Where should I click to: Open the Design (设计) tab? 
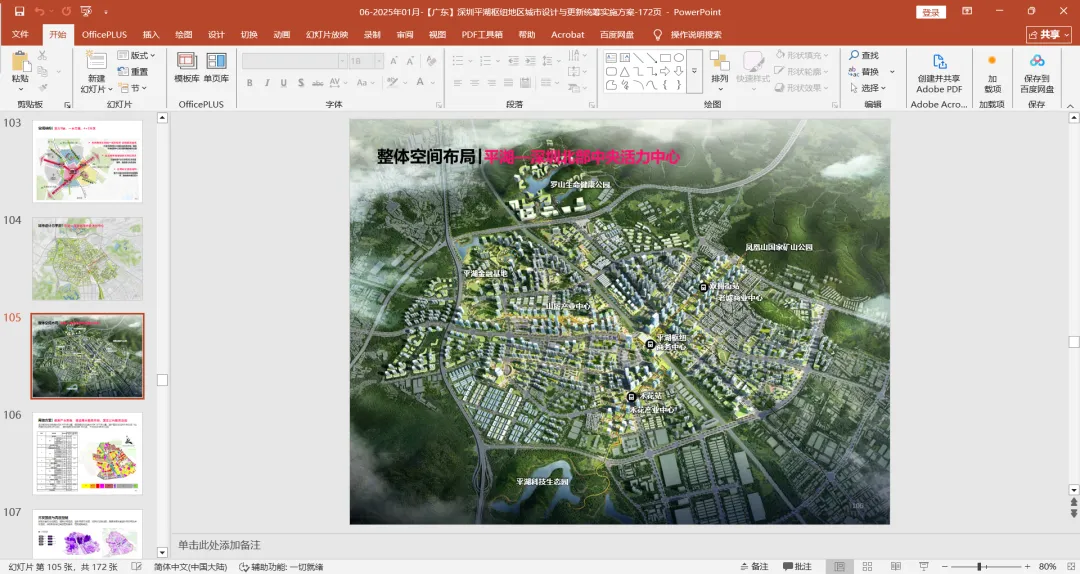tap(216, 34)
